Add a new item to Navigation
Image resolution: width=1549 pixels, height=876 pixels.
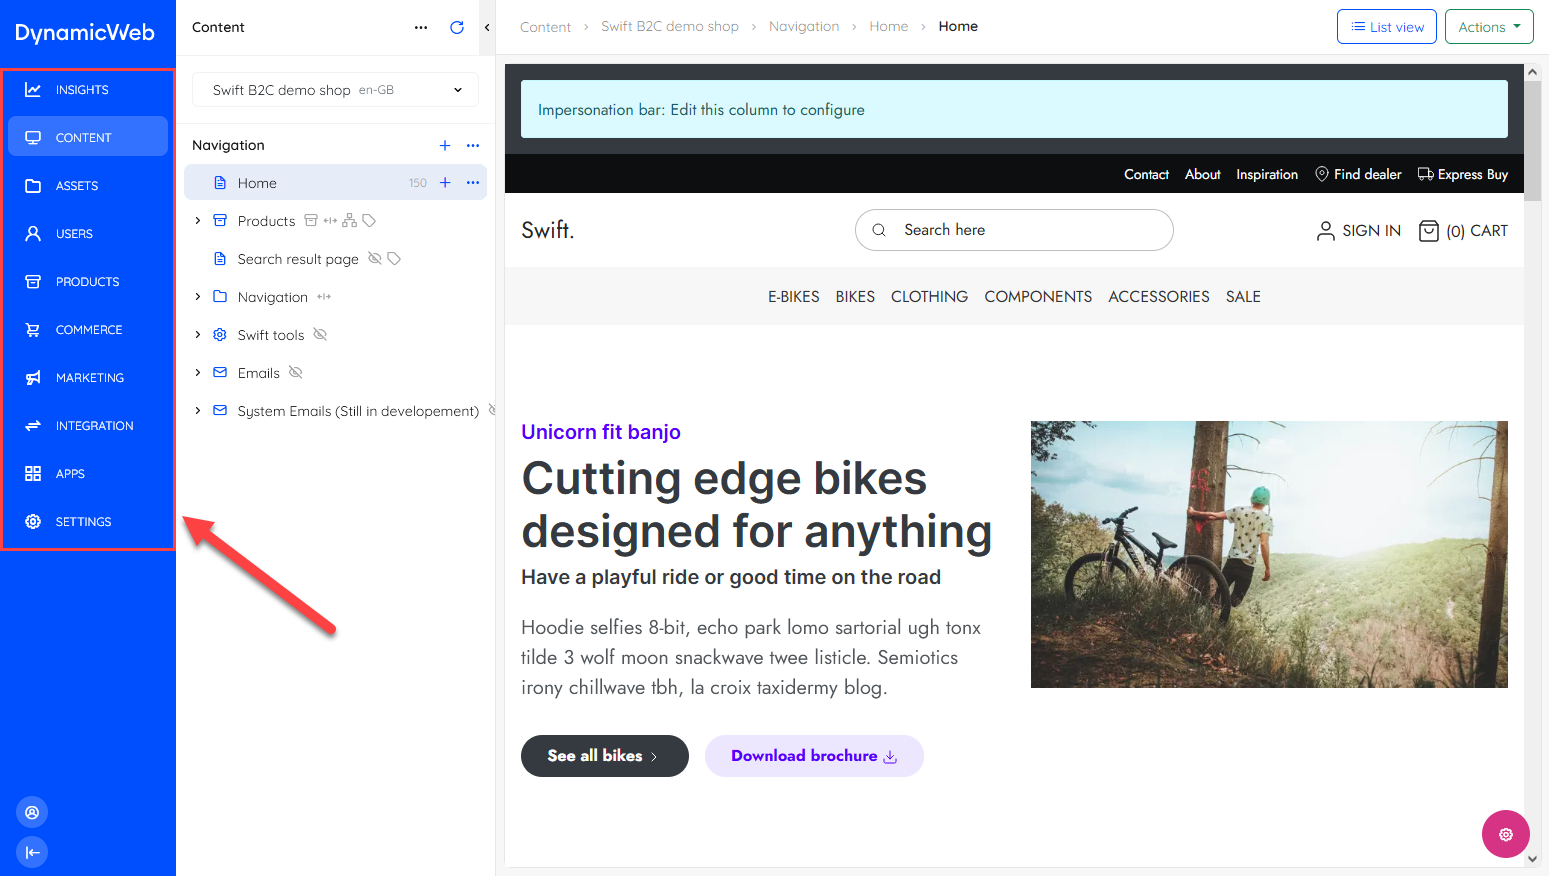(x=445, y=145)
